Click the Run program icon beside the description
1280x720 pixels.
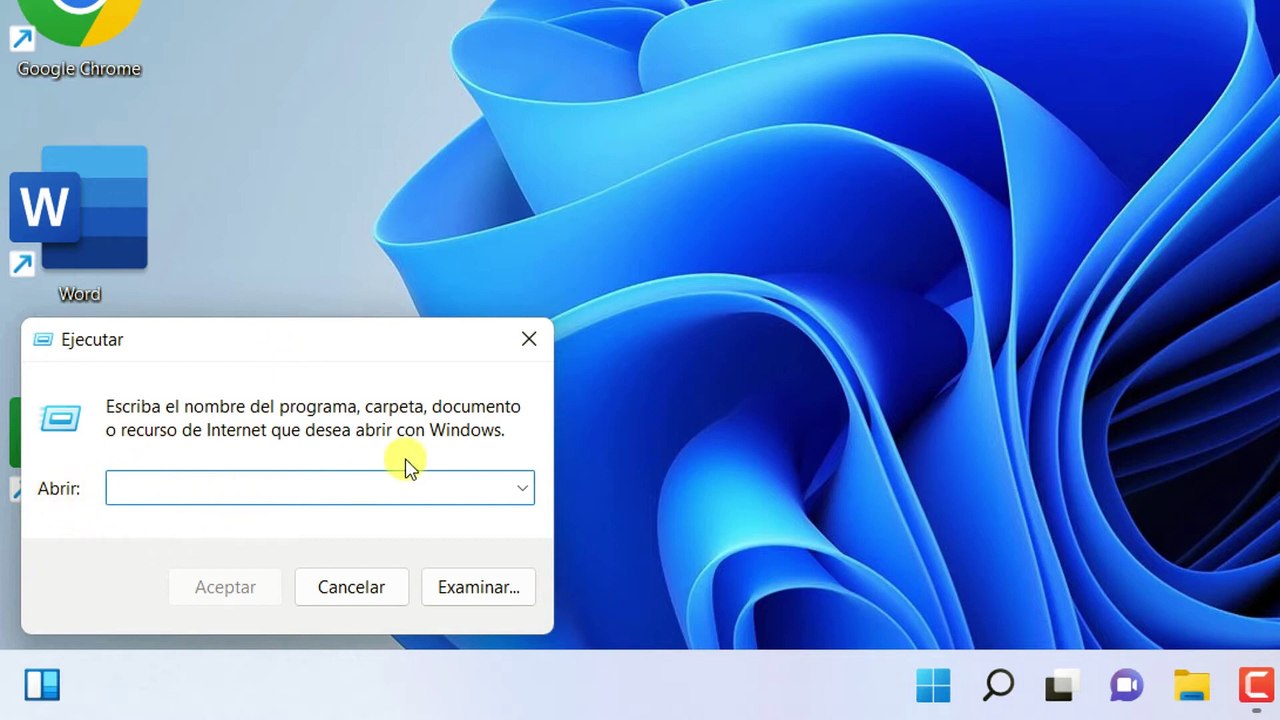(x=60, y=418)
